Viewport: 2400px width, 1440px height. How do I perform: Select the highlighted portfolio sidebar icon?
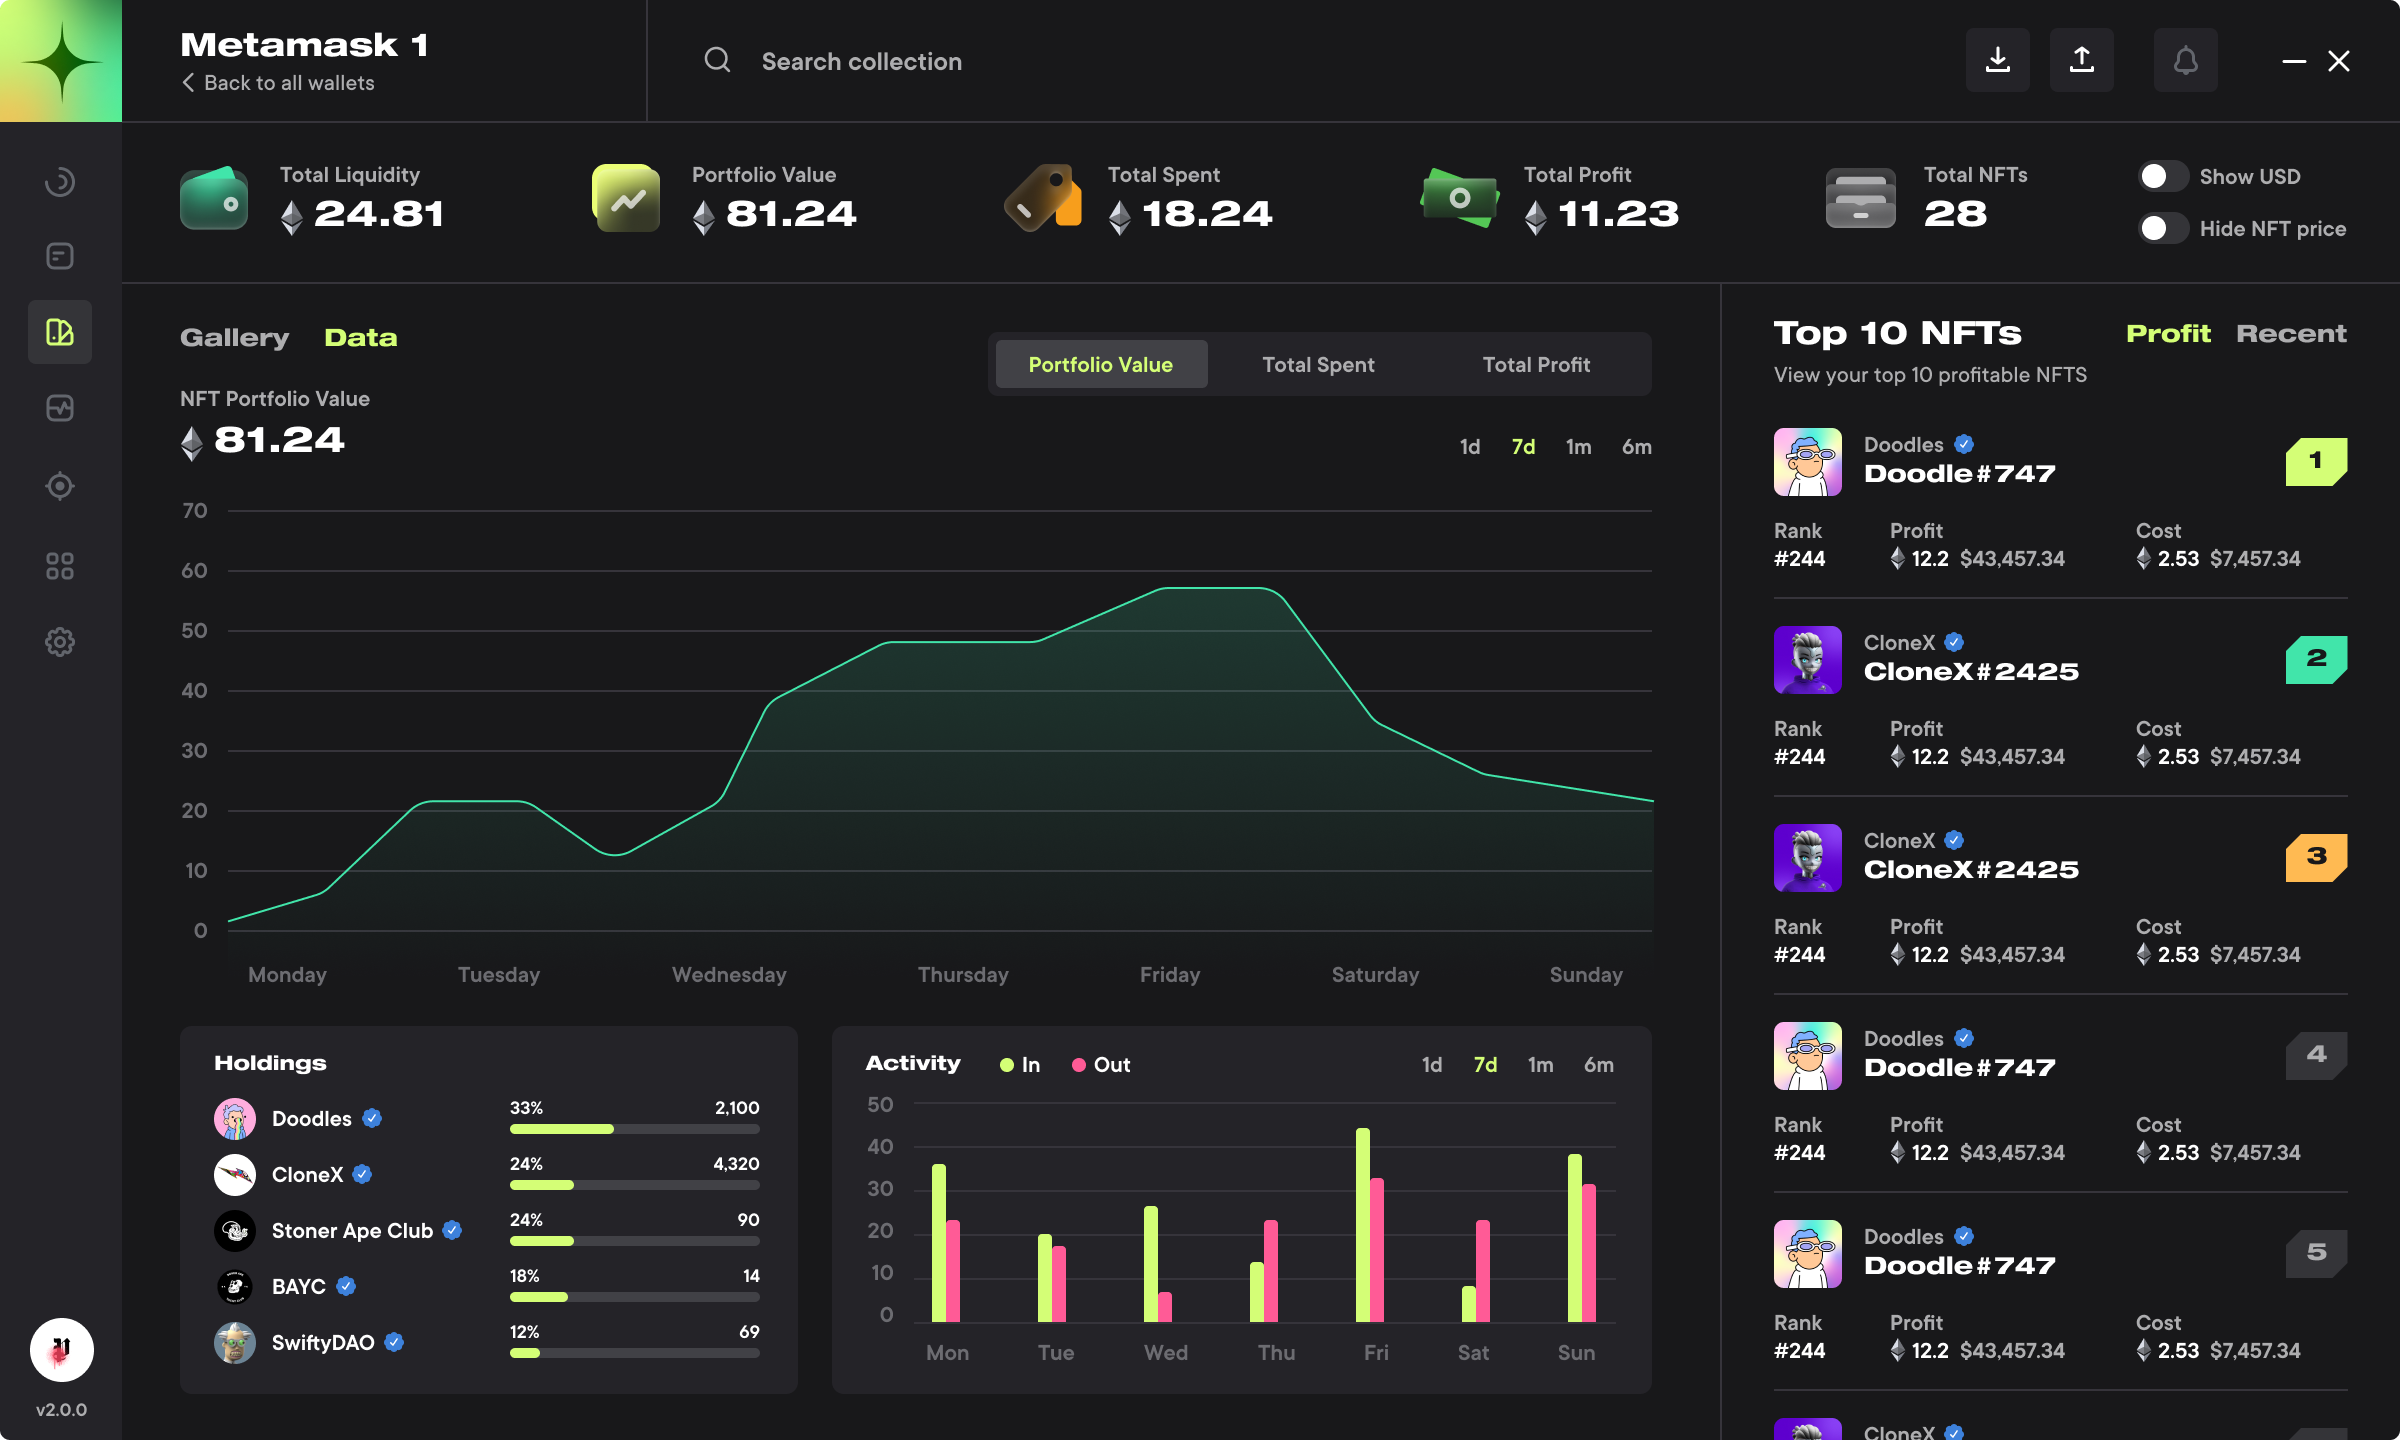tap(60, 332)
